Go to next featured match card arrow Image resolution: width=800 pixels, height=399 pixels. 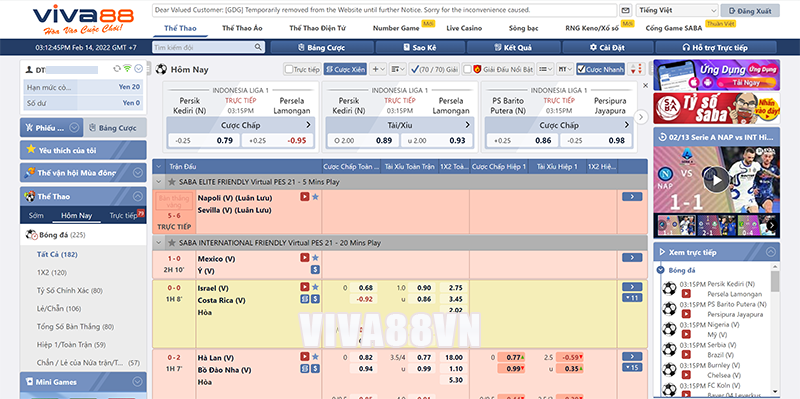[641, 117]
